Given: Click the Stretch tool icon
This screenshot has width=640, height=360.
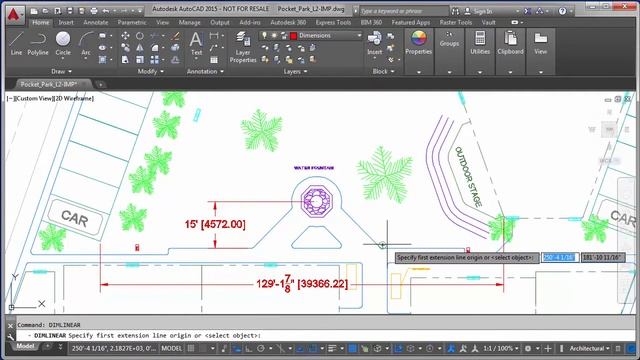Looking at the screenshot, I should coord(125,60).
